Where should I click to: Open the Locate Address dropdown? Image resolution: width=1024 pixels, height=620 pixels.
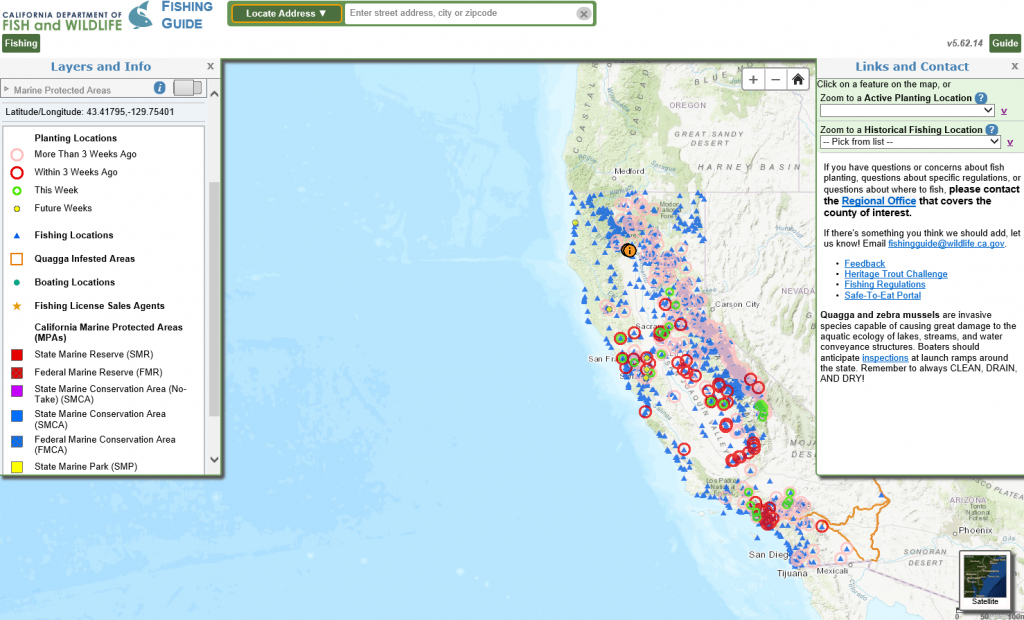point(287,13)
